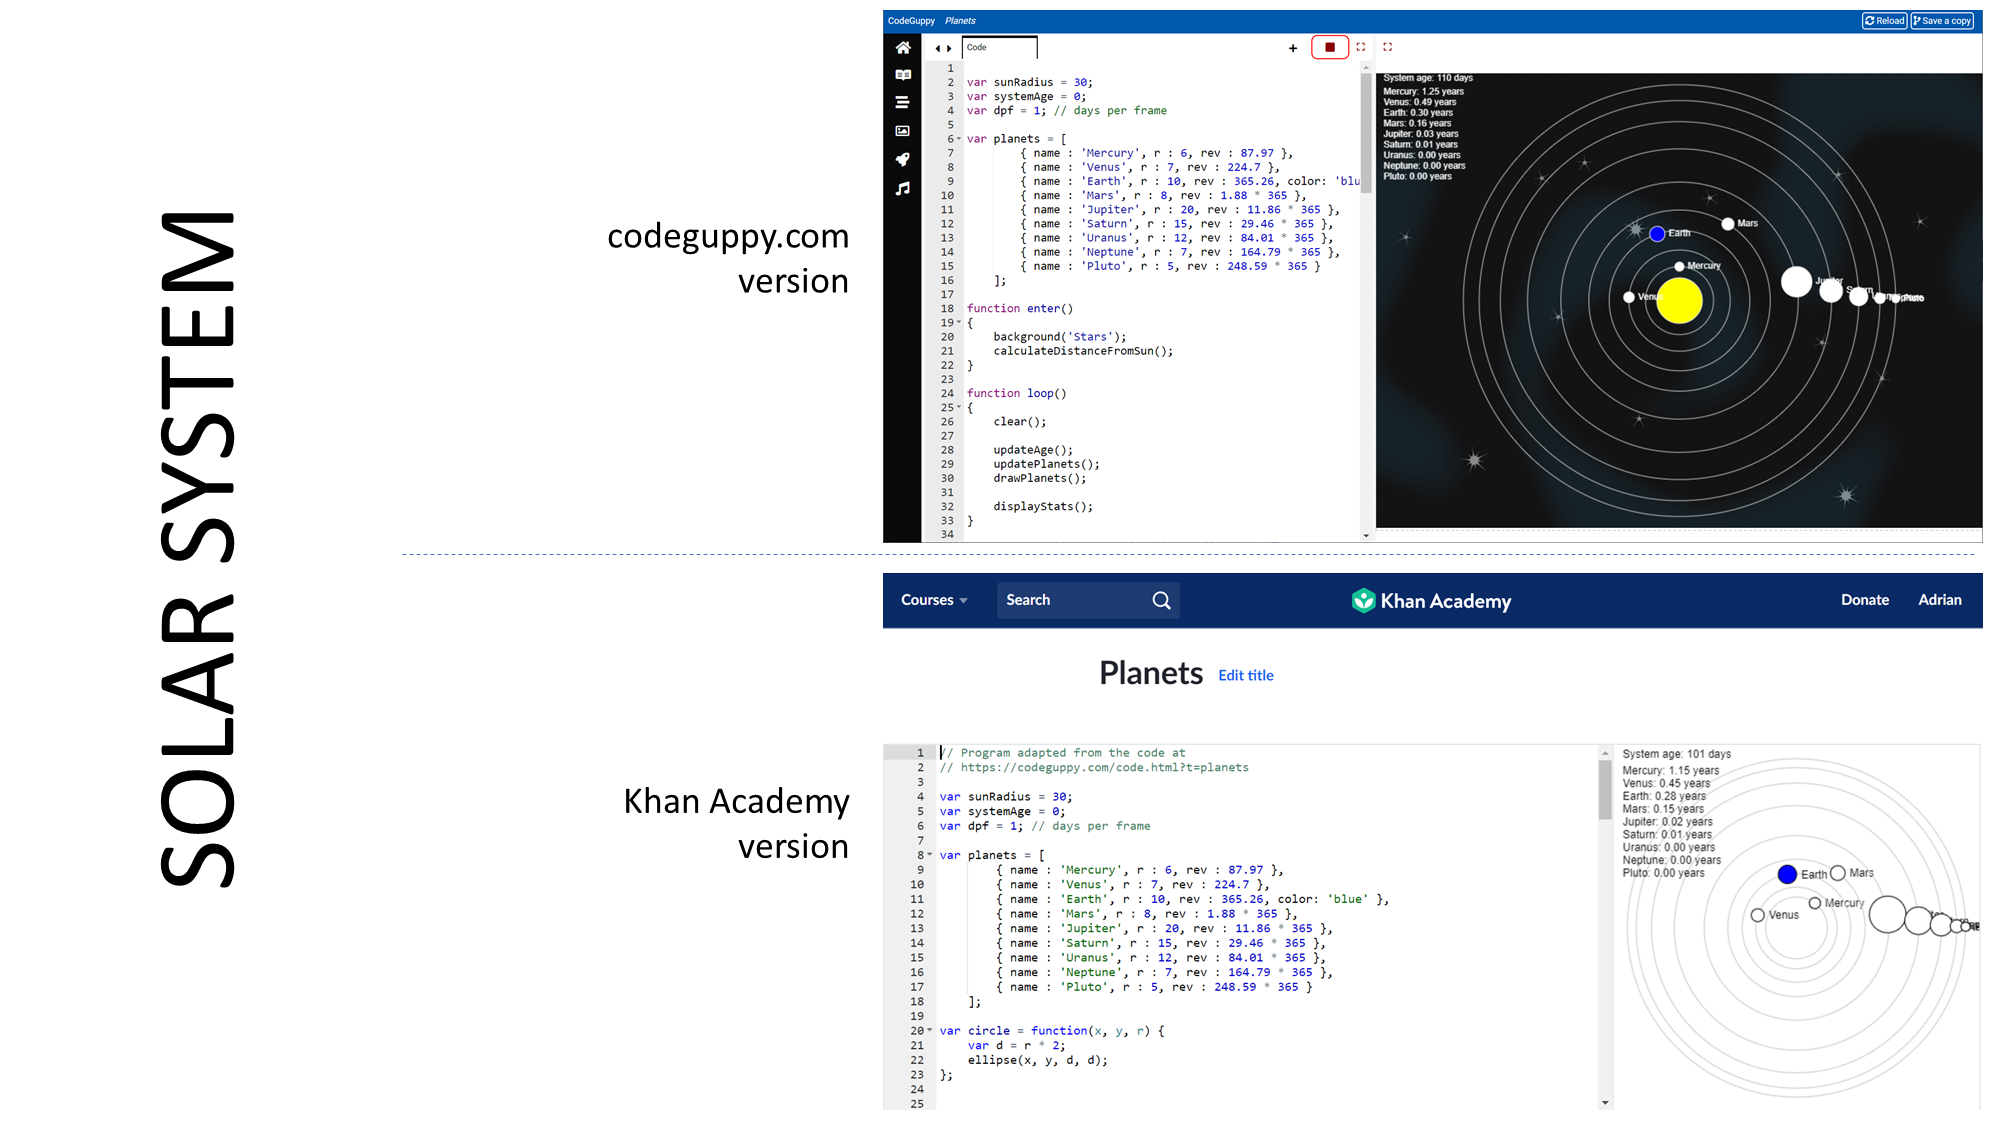Click the Planets program title in CodeGuppy header
2000x1125 pixels.
click(x=960, y=21)
